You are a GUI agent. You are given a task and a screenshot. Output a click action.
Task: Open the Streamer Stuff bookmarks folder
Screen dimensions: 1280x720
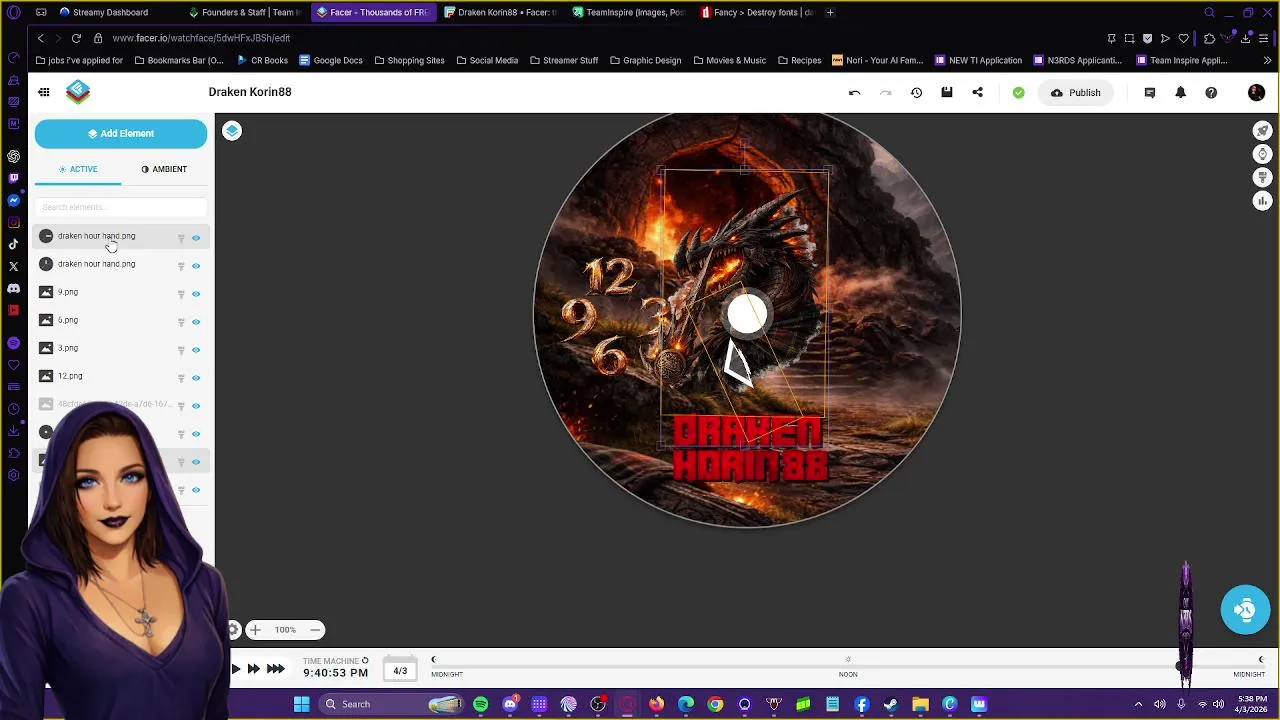[x=564, y=60]
